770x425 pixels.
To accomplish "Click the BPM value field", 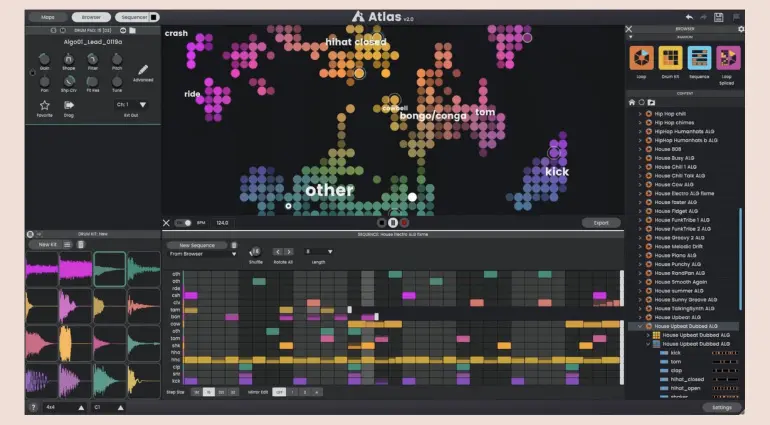I will pyautogui.click(x=223, y=223).
